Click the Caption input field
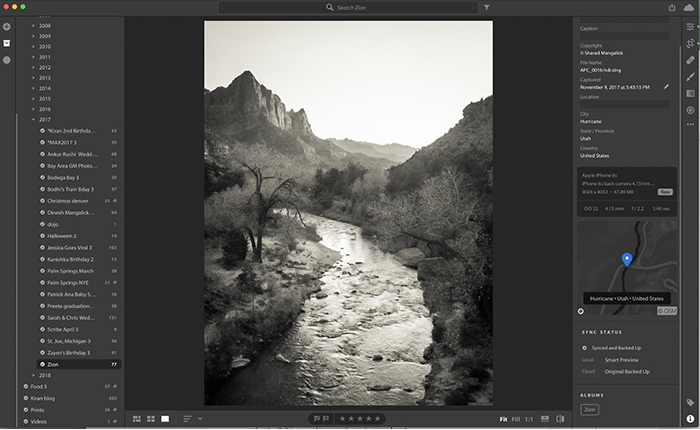 coord(625,36)
